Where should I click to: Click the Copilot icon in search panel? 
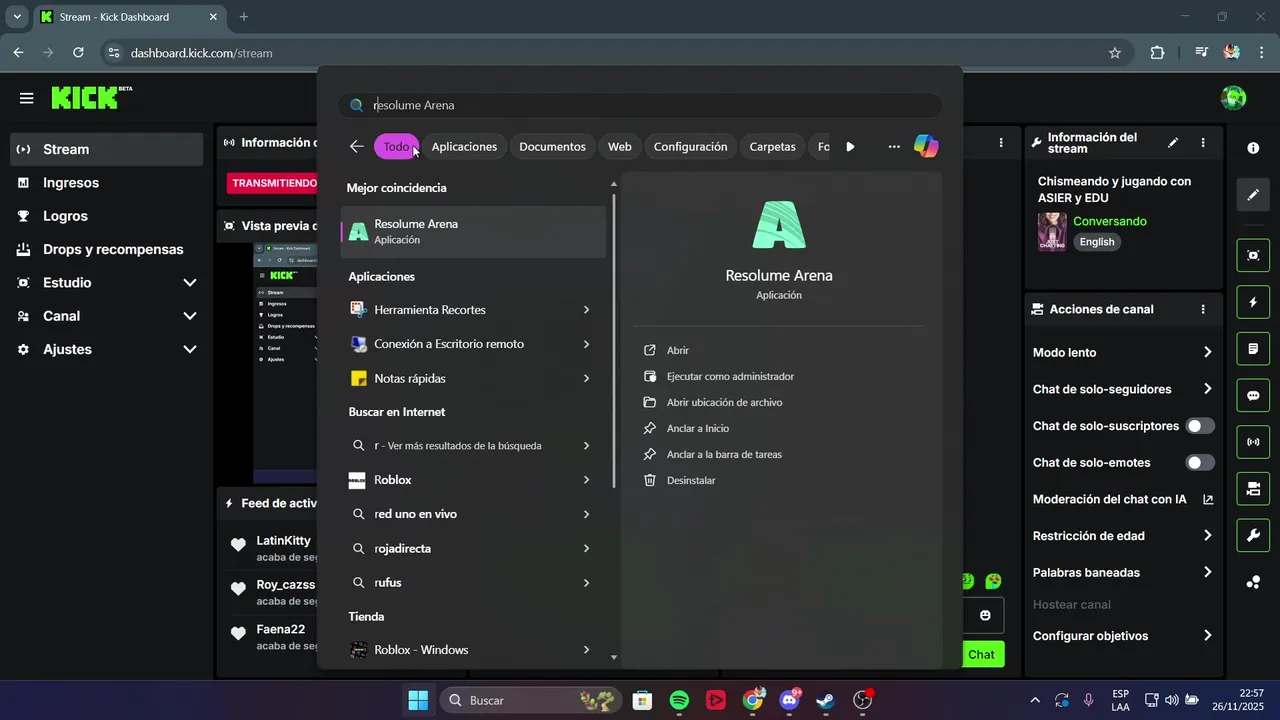coord(926,146)
